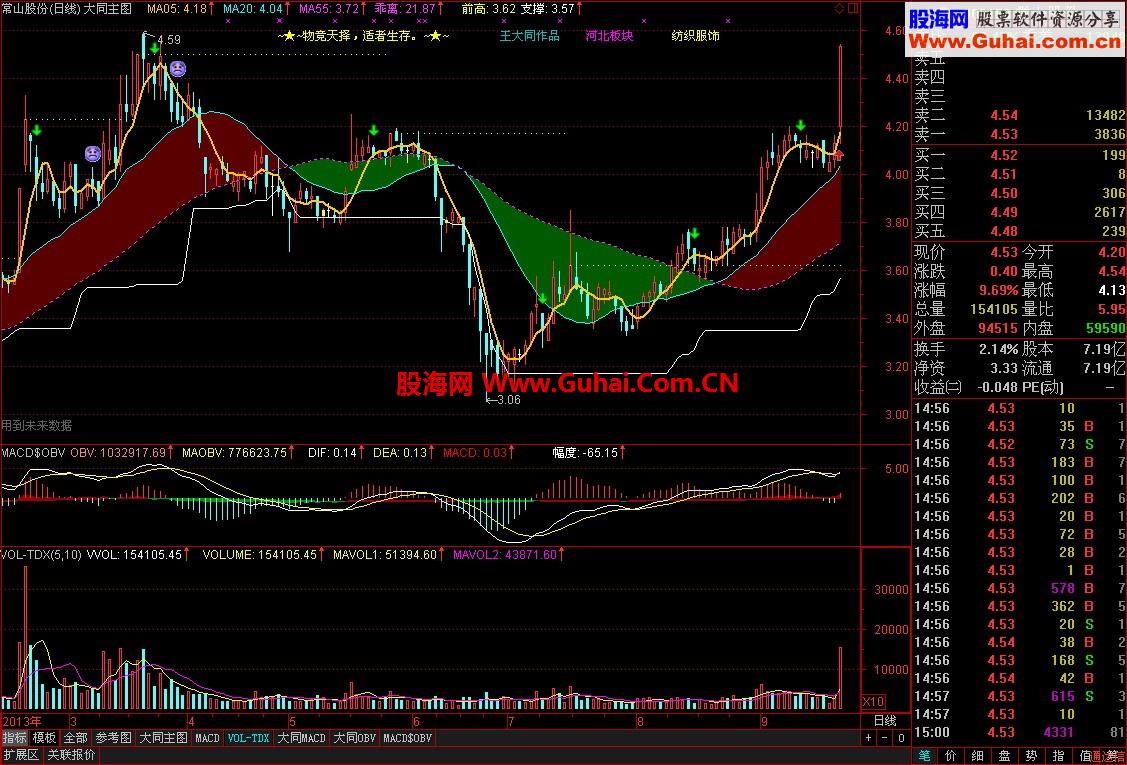Click the 买一 4.52 bid row
The image size is (1127, 765).
pos(1019,155)
